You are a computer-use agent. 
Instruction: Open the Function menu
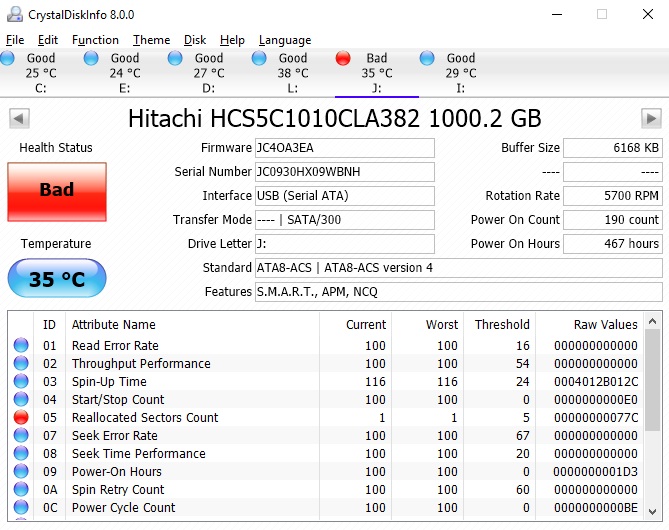[x=95, y=40]
